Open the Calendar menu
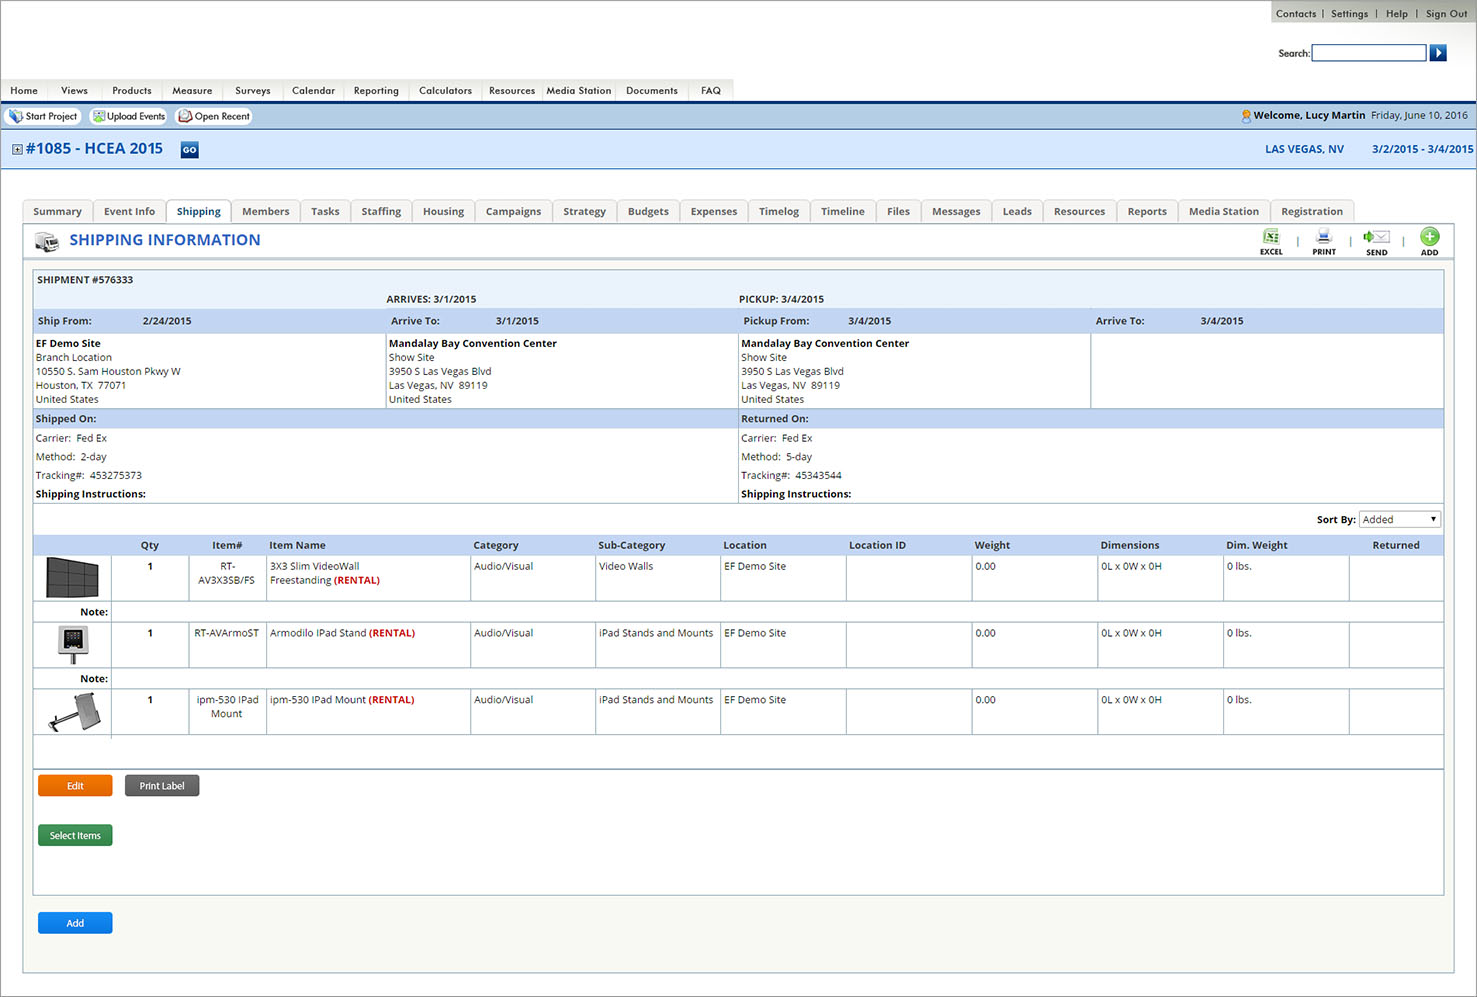 tap(313, 90)
